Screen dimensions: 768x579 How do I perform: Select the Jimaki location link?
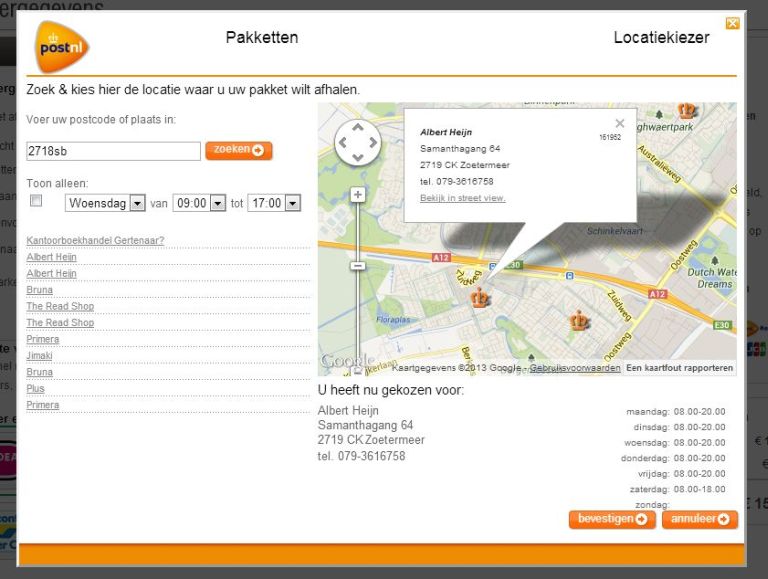tap(39, 356)
